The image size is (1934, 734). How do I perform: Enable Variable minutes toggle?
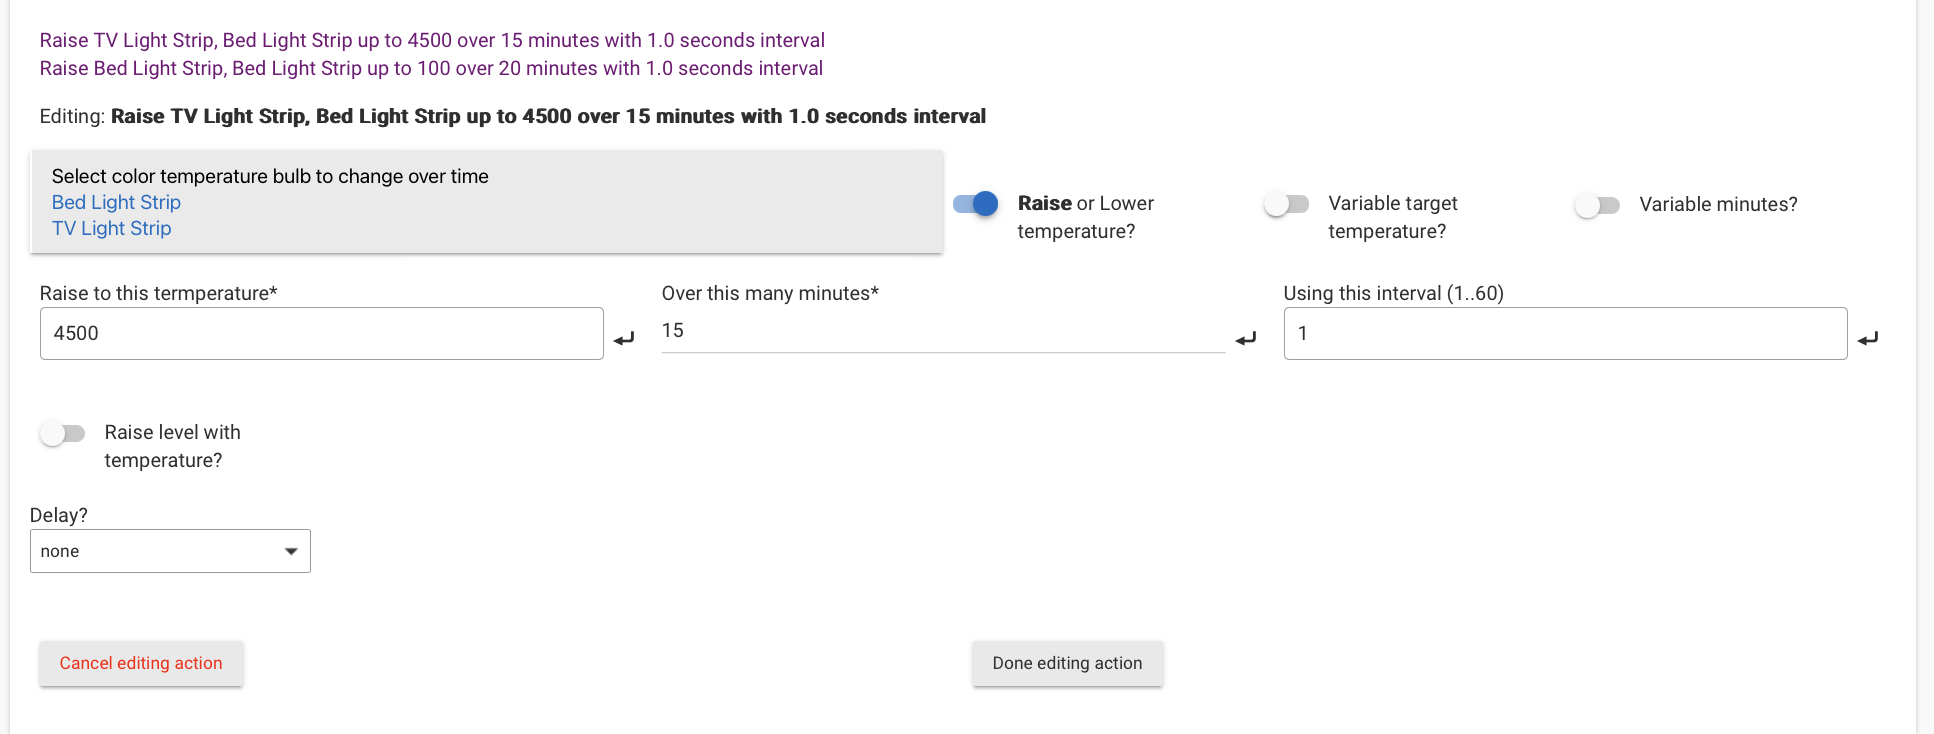(x=1597, y=205)
